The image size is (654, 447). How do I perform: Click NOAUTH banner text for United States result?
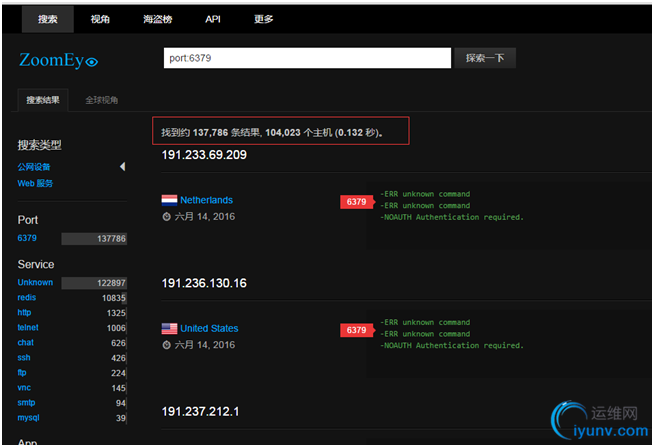click(452, 346)
